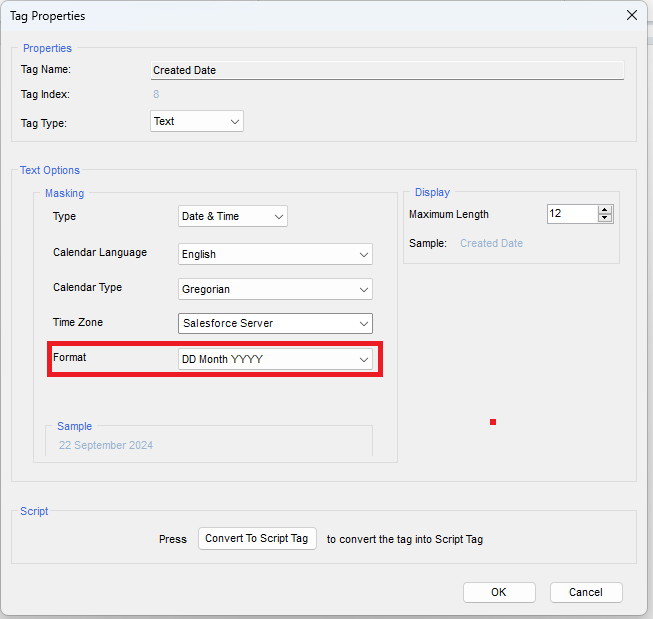Confirm changes with the OK button

(x=498, y=592)
